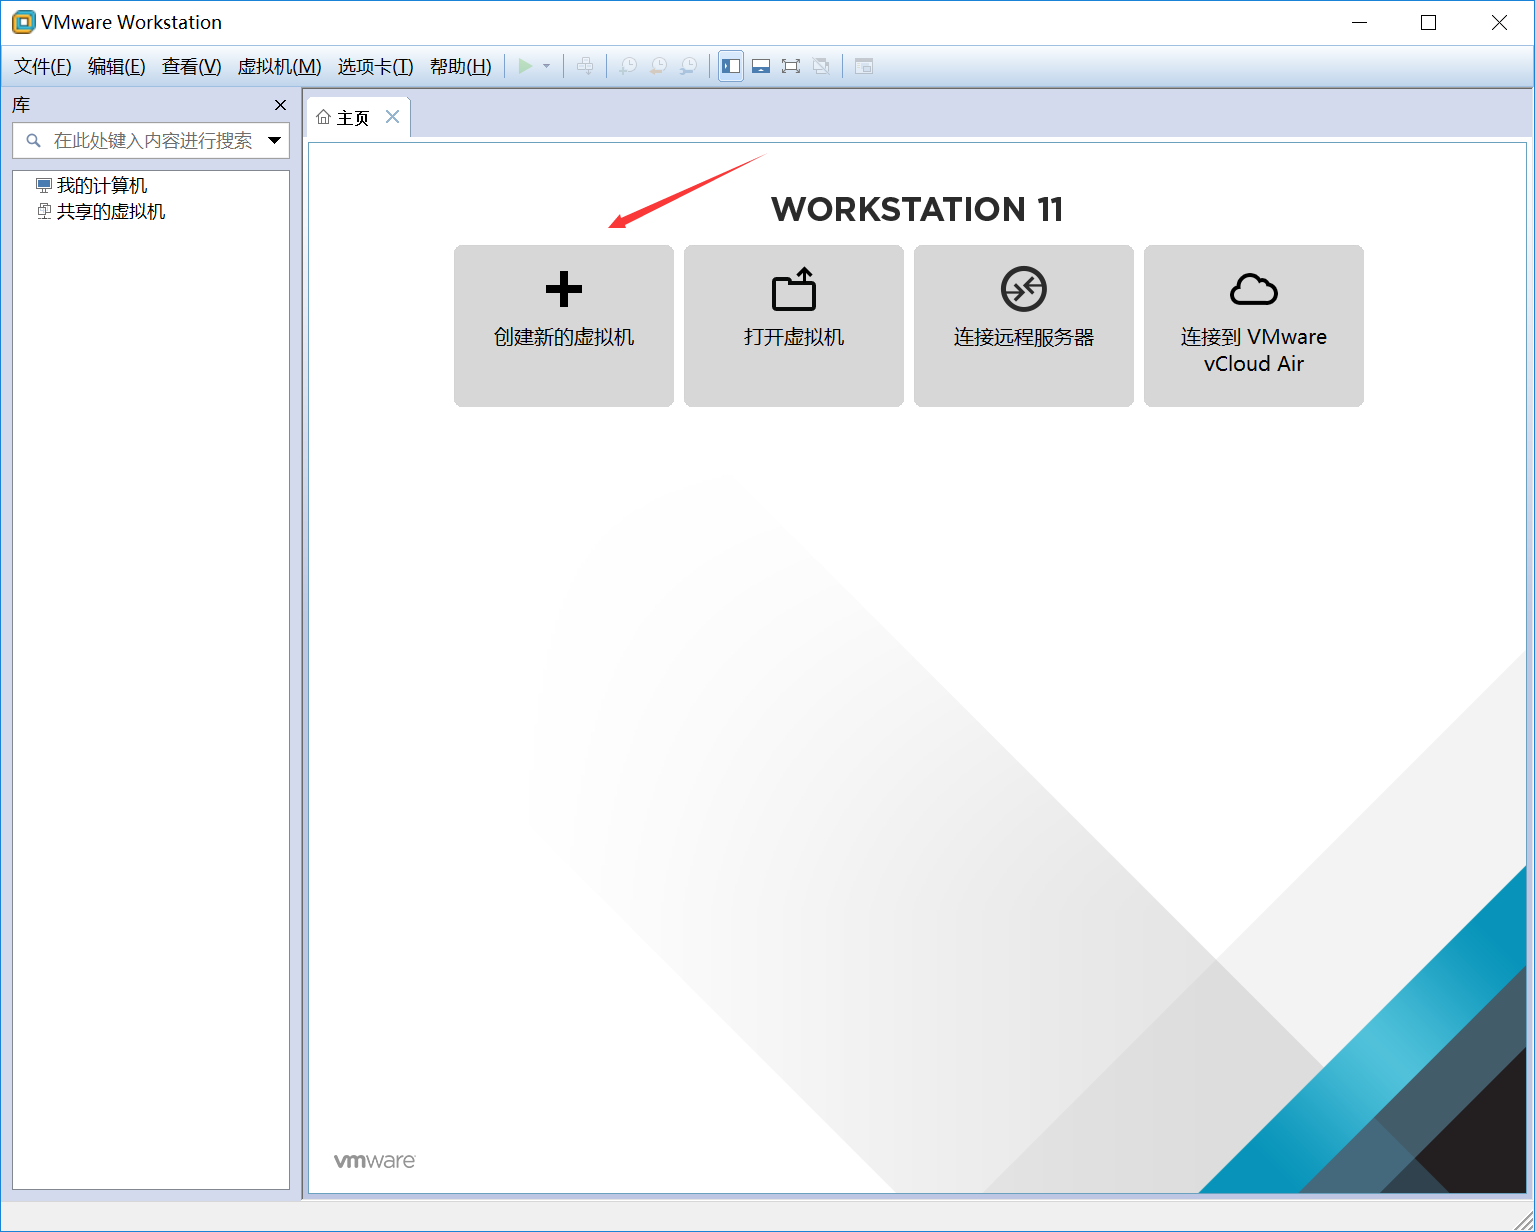Click the home icon on 主页 tab

pos(323,117)
